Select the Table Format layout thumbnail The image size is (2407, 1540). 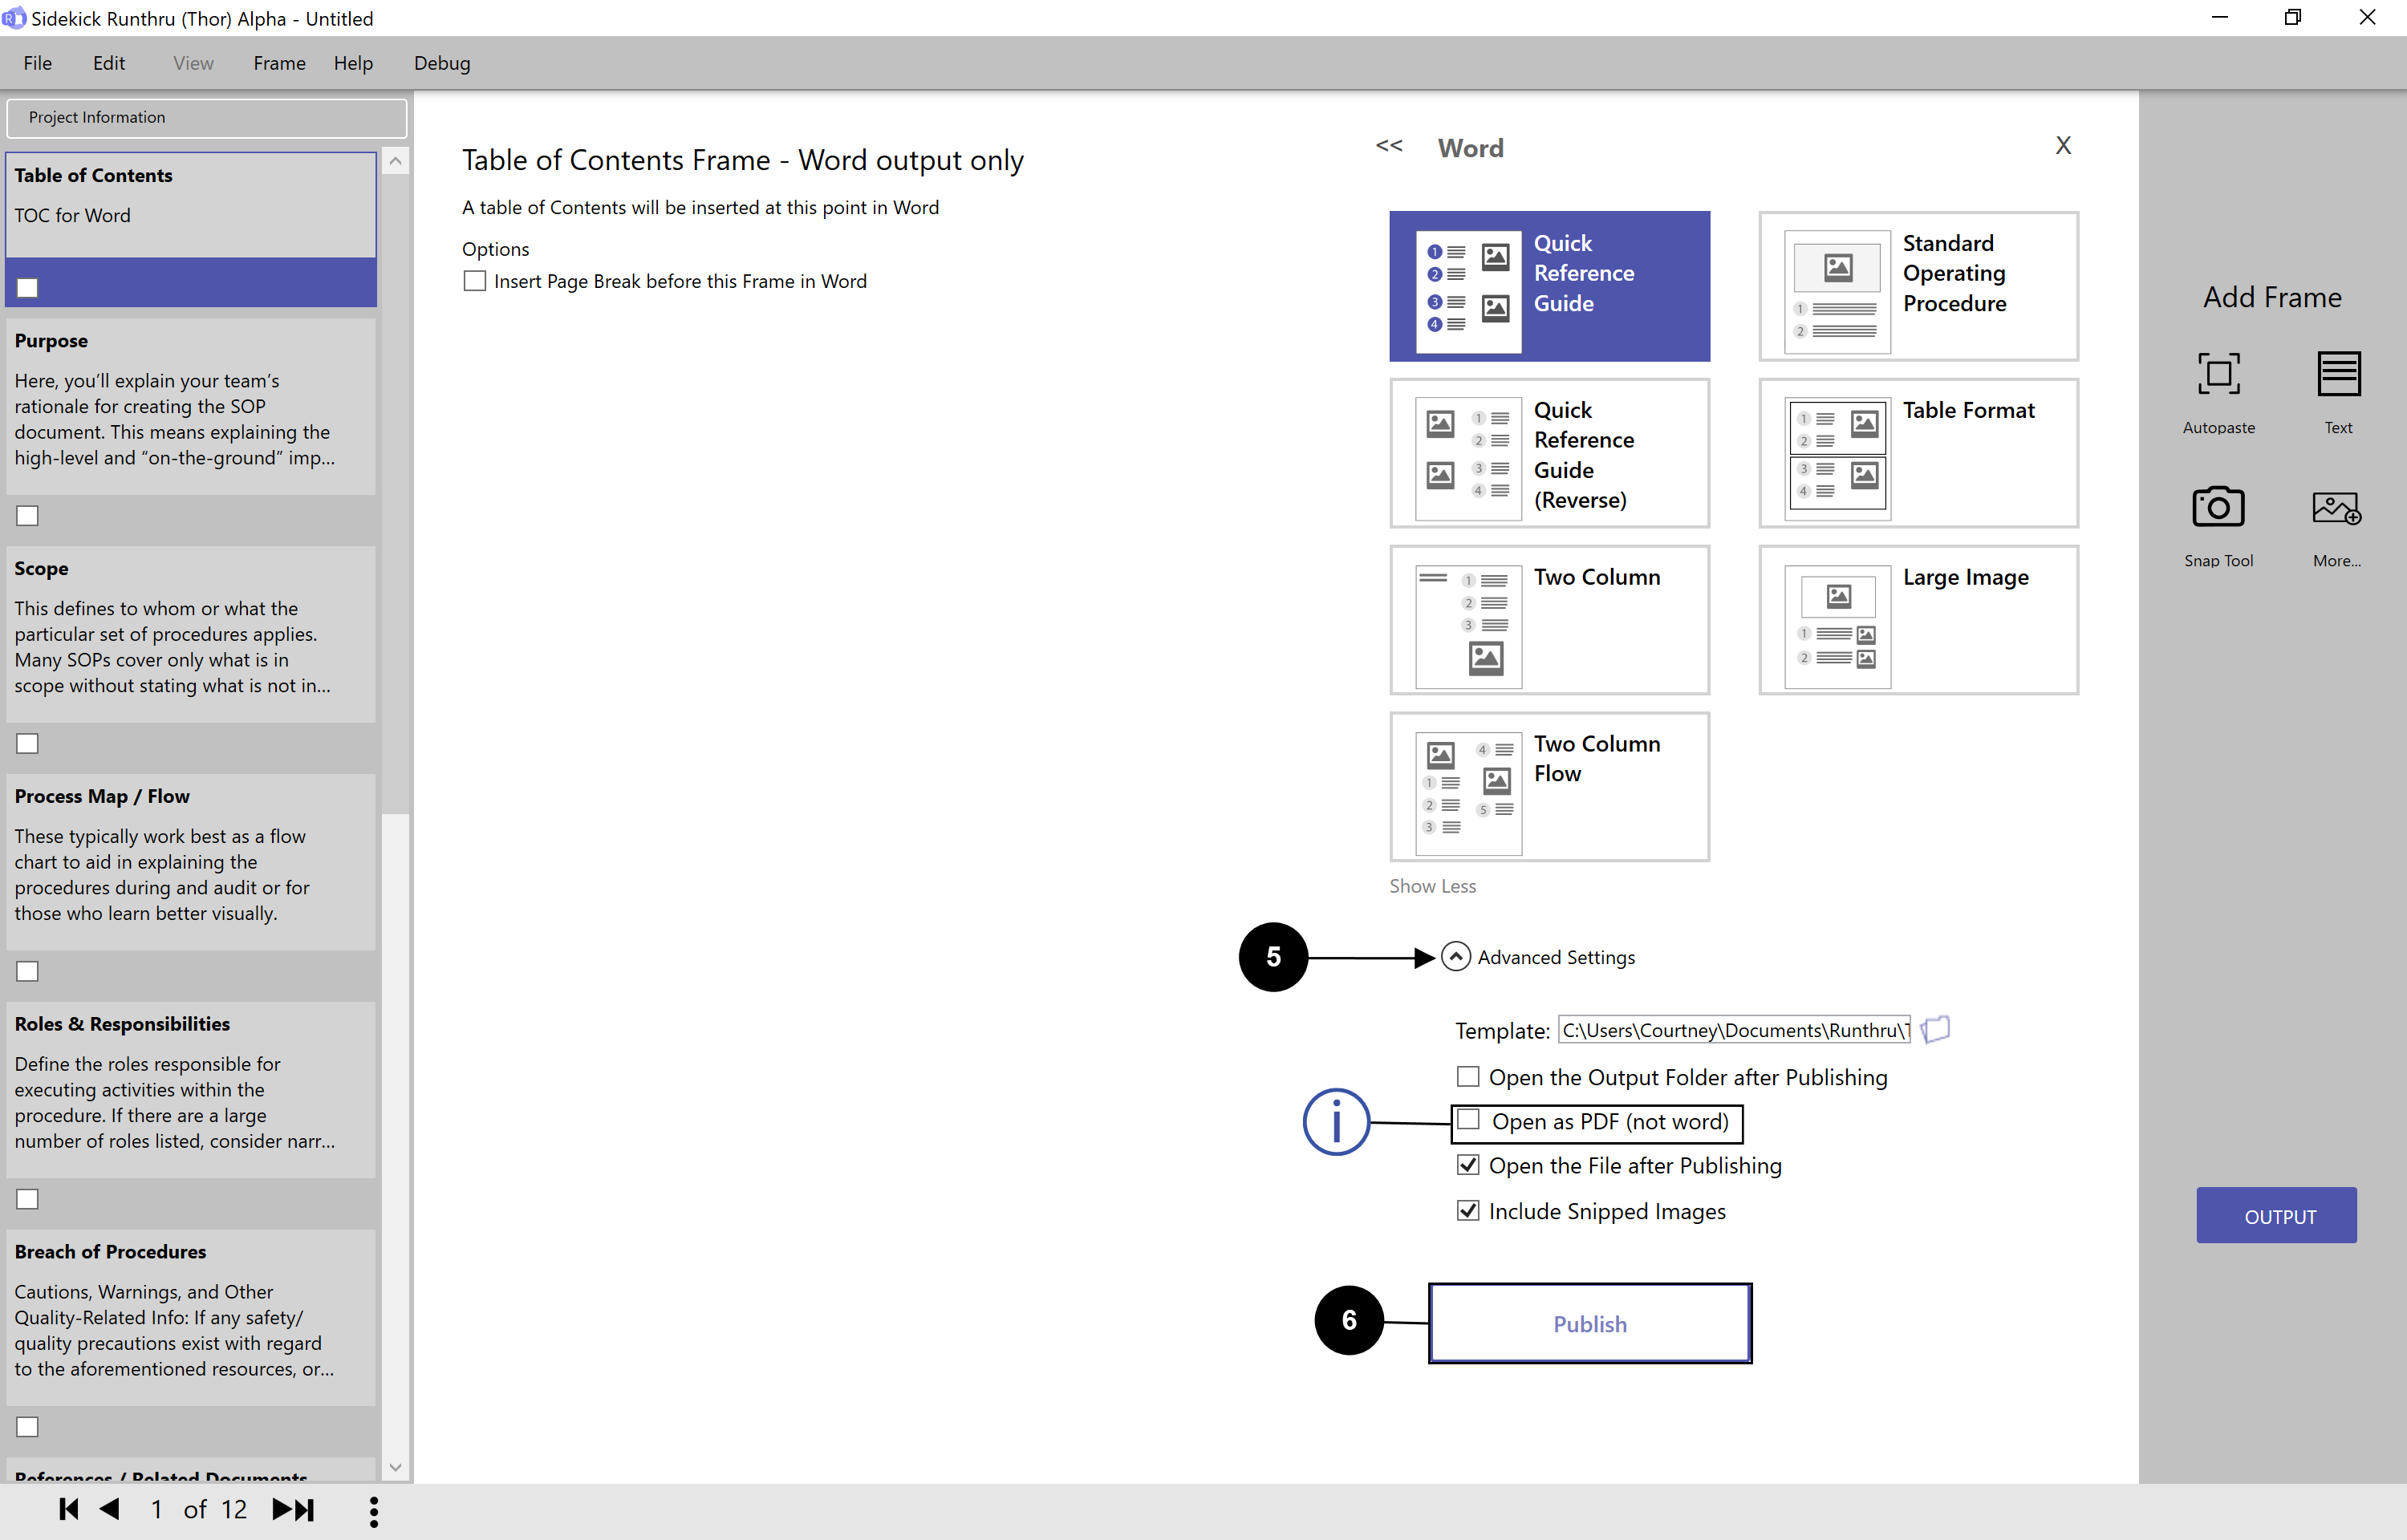point(1918,454)
